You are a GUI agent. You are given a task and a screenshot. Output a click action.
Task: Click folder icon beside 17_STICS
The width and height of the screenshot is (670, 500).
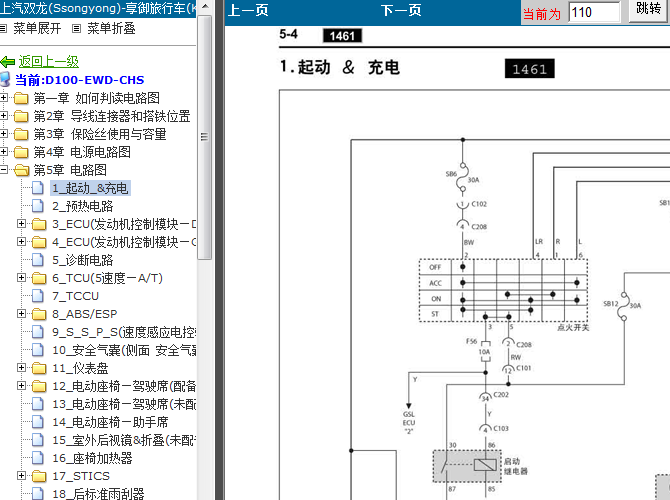(x=39, y=476)
